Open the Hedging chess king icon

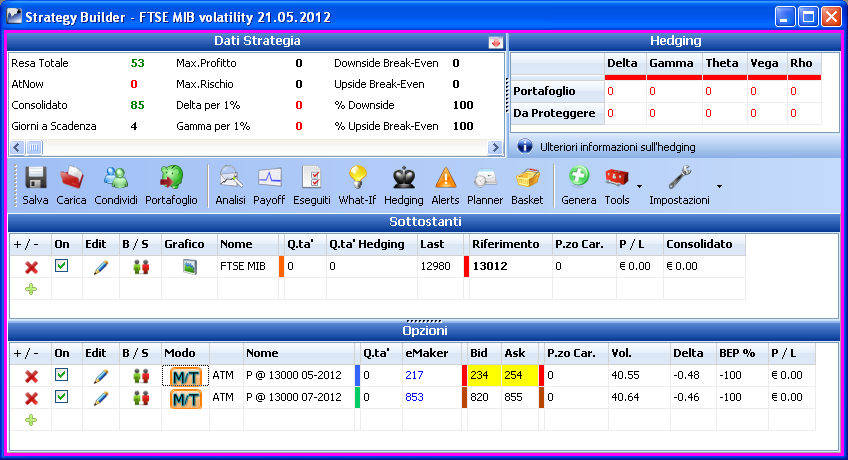[x=403, y=185]
